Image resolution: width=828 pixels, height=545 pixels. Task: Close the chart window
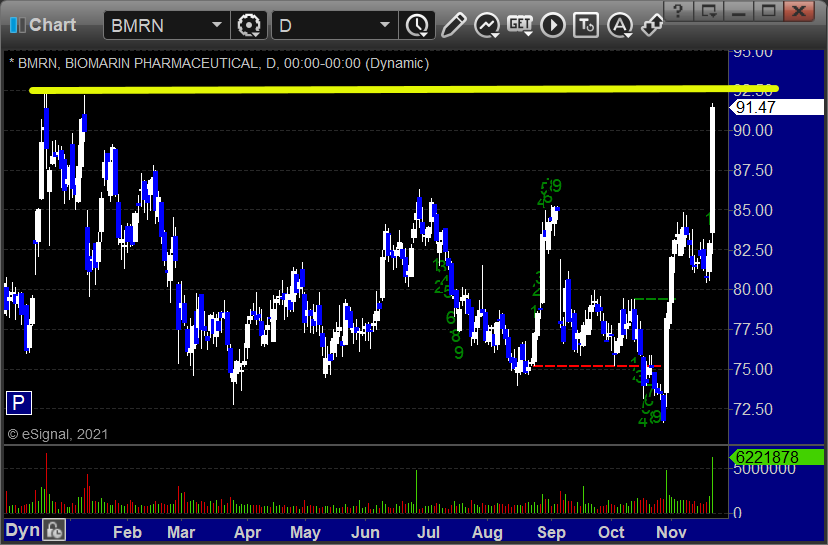tap(798, 11)
